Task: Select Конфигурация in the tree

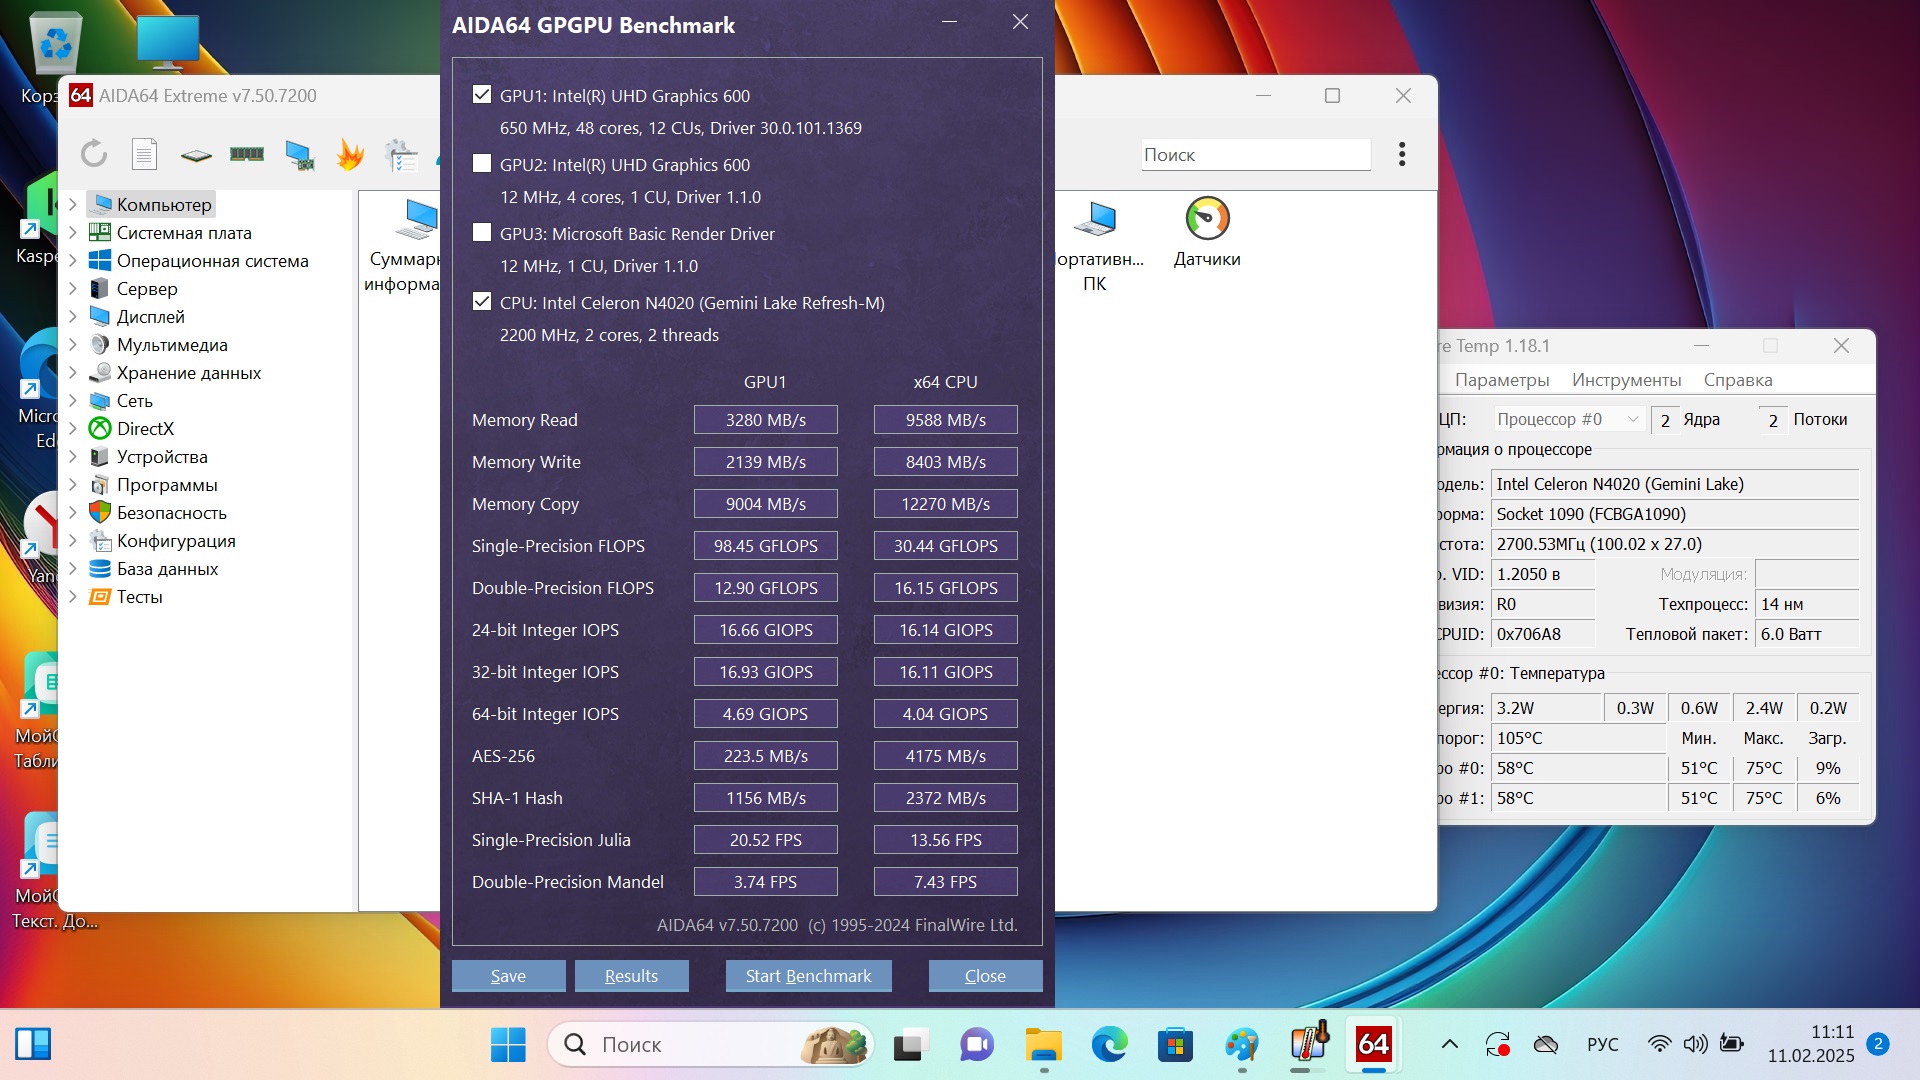Action: click(x=176, y=540)
